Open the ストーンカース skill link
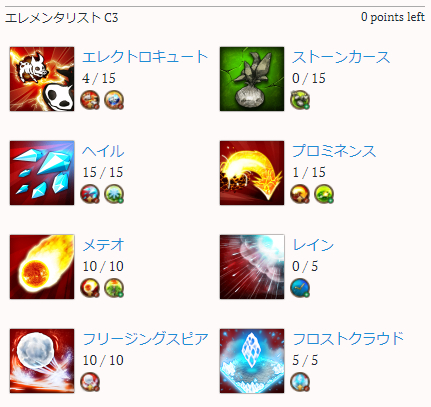431x407 pixels. click(x=341, y=57)
